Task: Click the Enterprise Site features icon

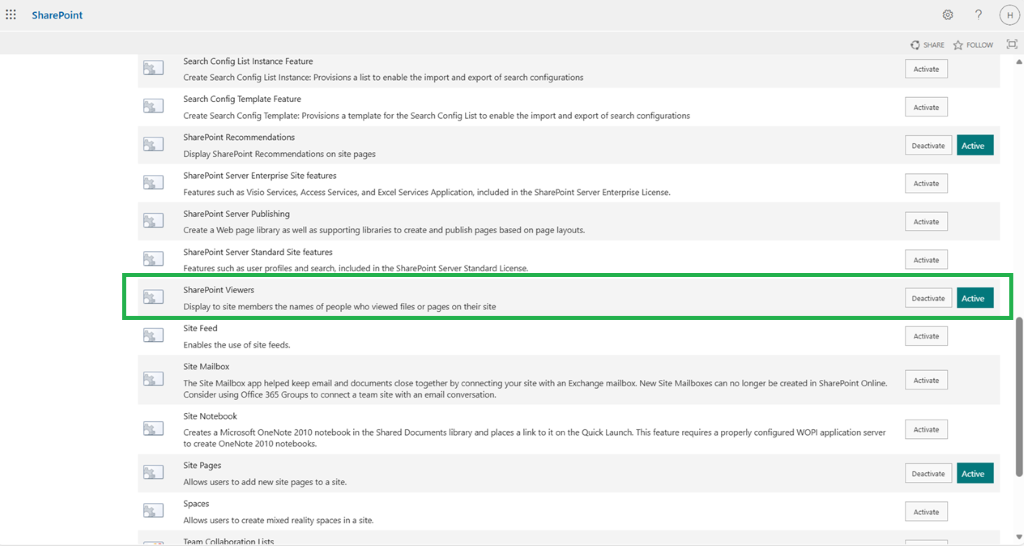Action: tap(153, 182)
